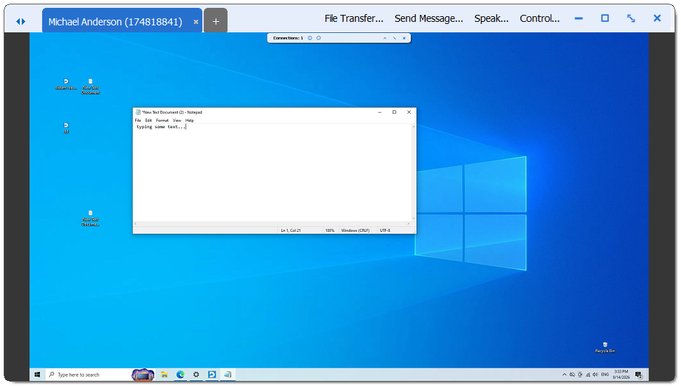681x386 pixels.
Task: Click the Ln 1, Col 21 status entry
Action: (x=291, y=231)
